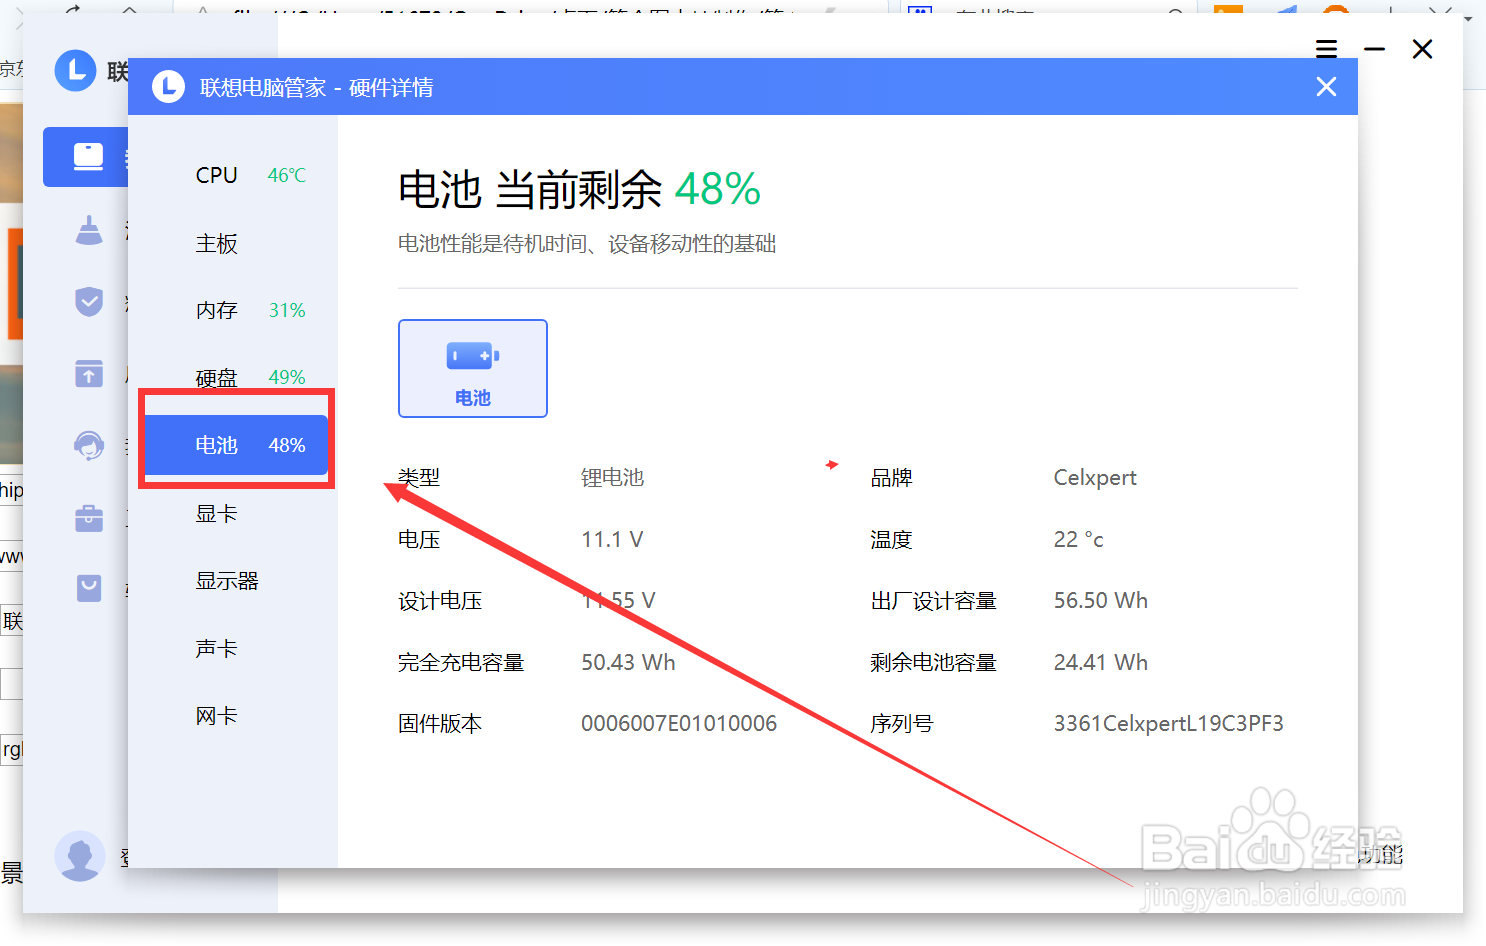The image size is (1486, 946).
Task: Click the security protection shield icon
Action: click(x=89, y=301)
